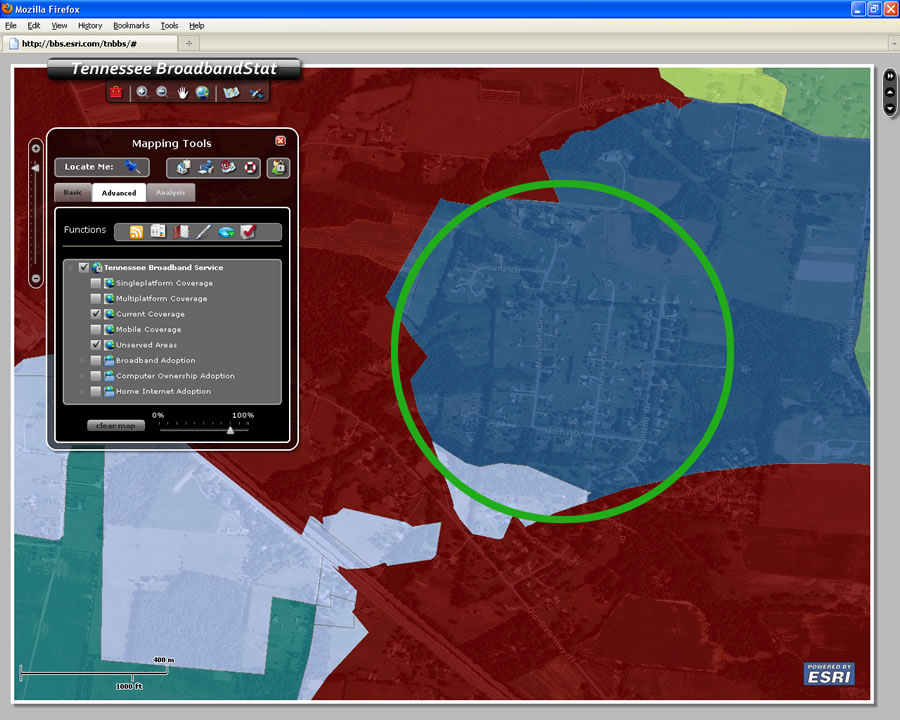Click the blue disk arrow function icon
The width and height of the screenshot is (900, 720).
[226, 232]
